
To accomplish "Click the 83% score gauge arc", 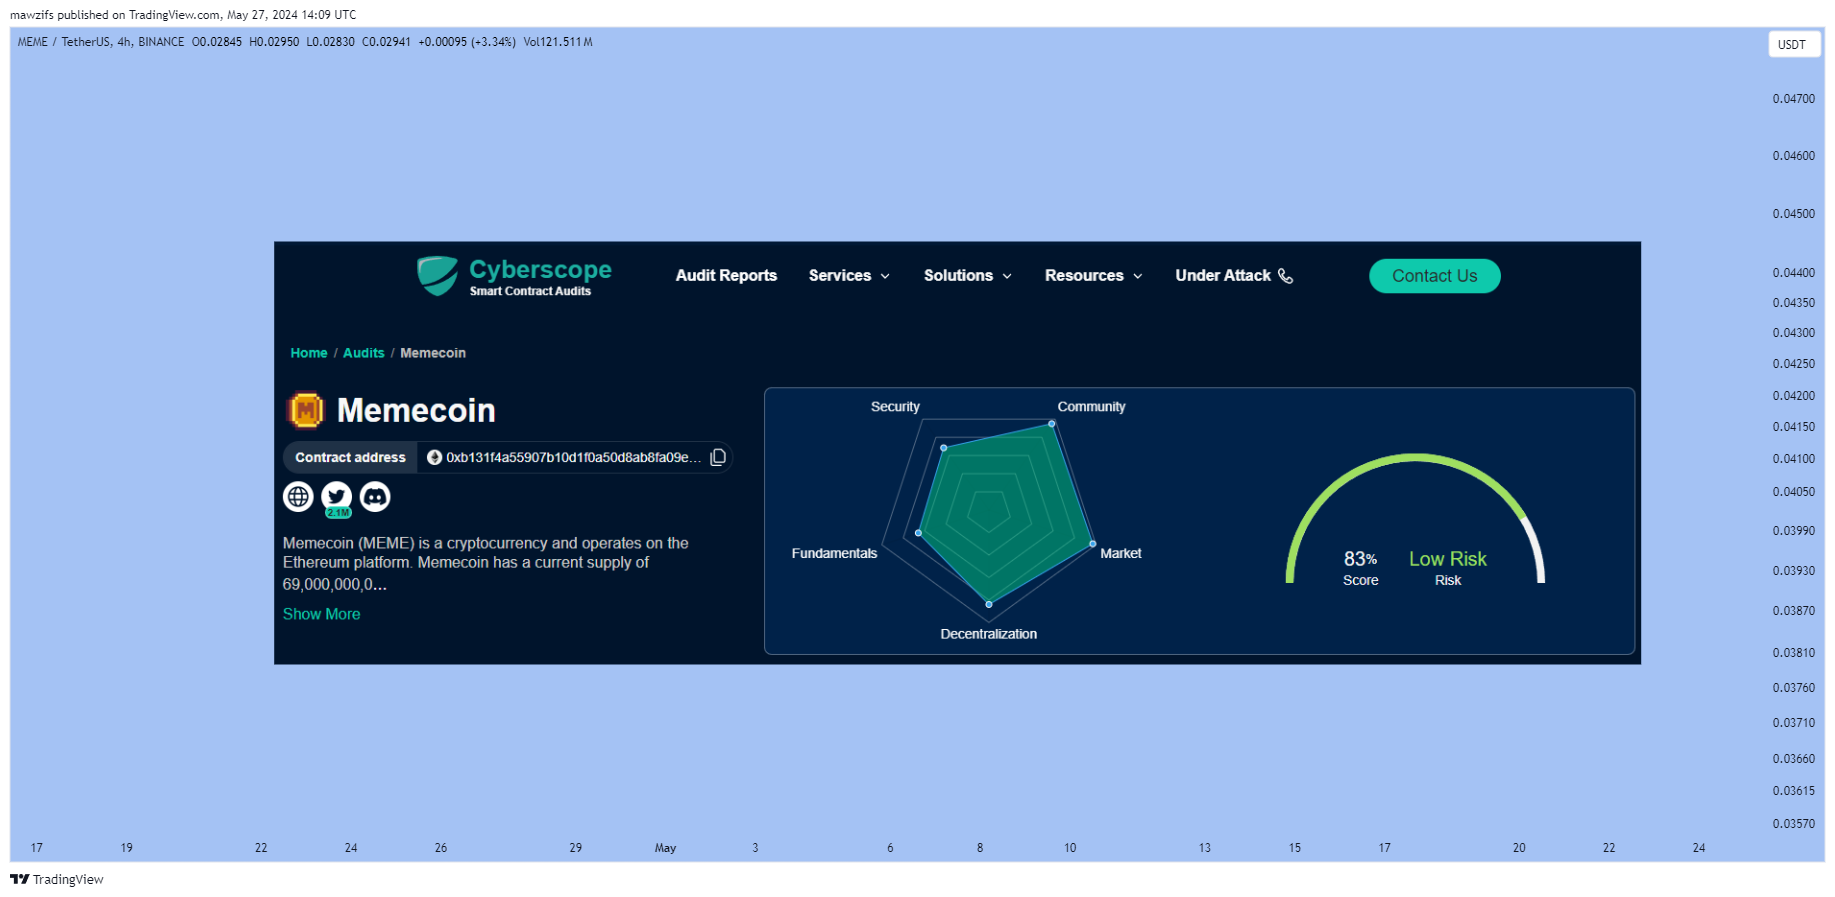I will click(1415, 459).
